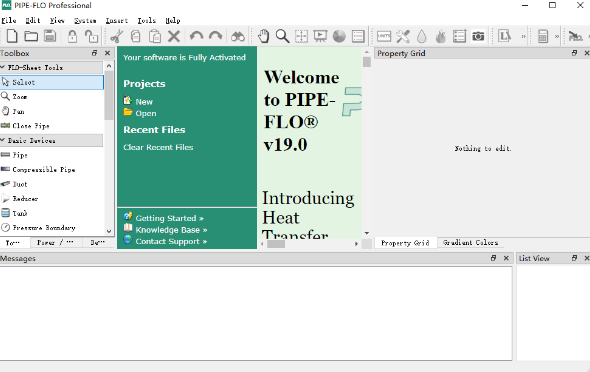Expand the toolbar overflow chevron after calculator
590x372 pixels.
557,36
